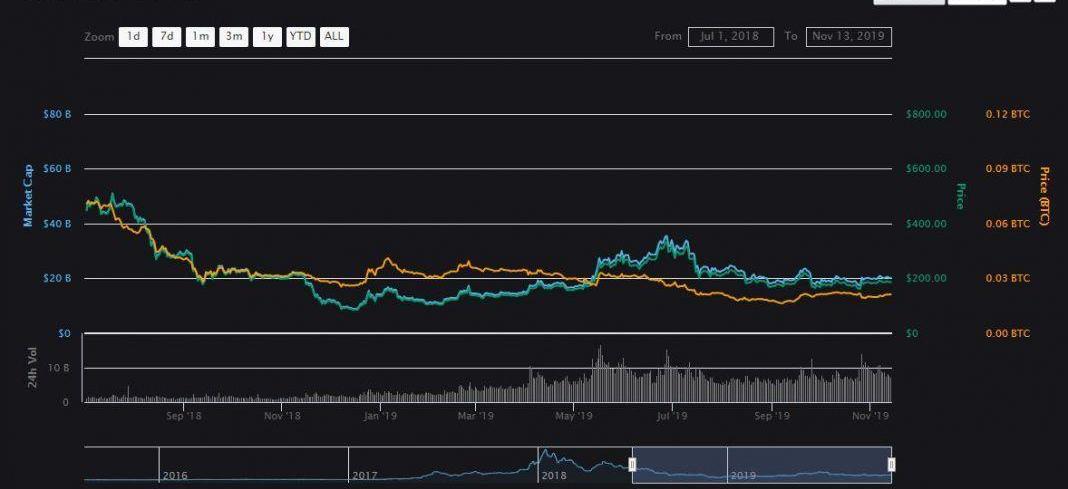The height and width of the screenshot is (489, 1068).
Task: Edit the To date field
Action: [848, 36]
